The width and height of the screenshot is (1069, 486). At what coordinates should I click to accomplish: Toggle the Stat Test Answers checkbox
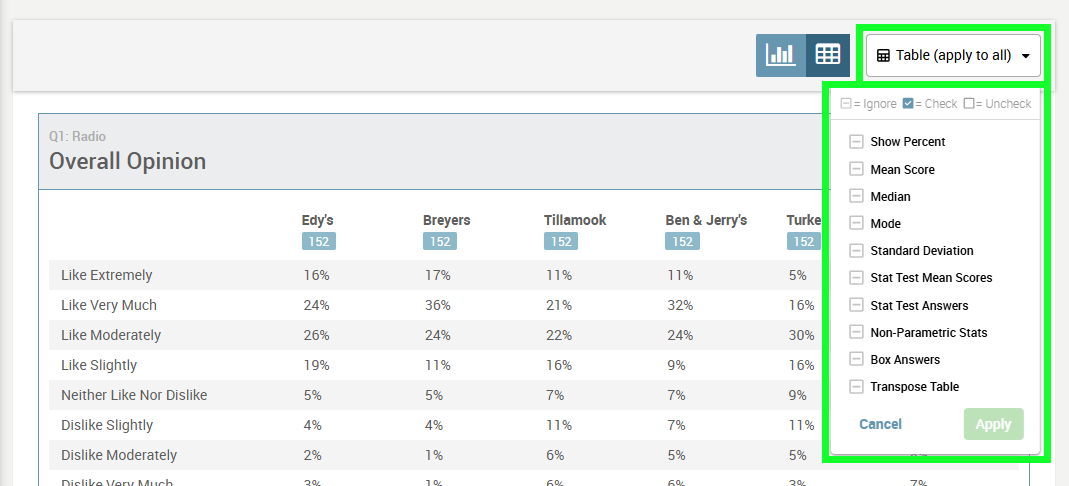click(856, 305)
